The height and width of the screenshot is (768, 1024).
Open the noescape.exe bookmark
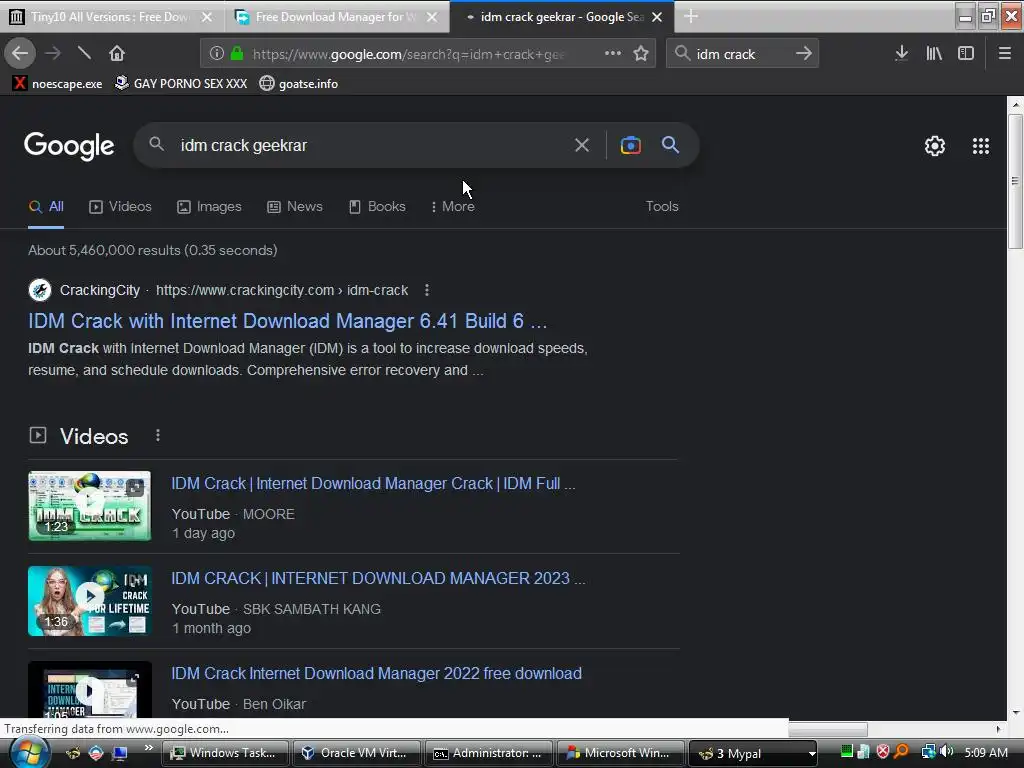pos(57,84)
